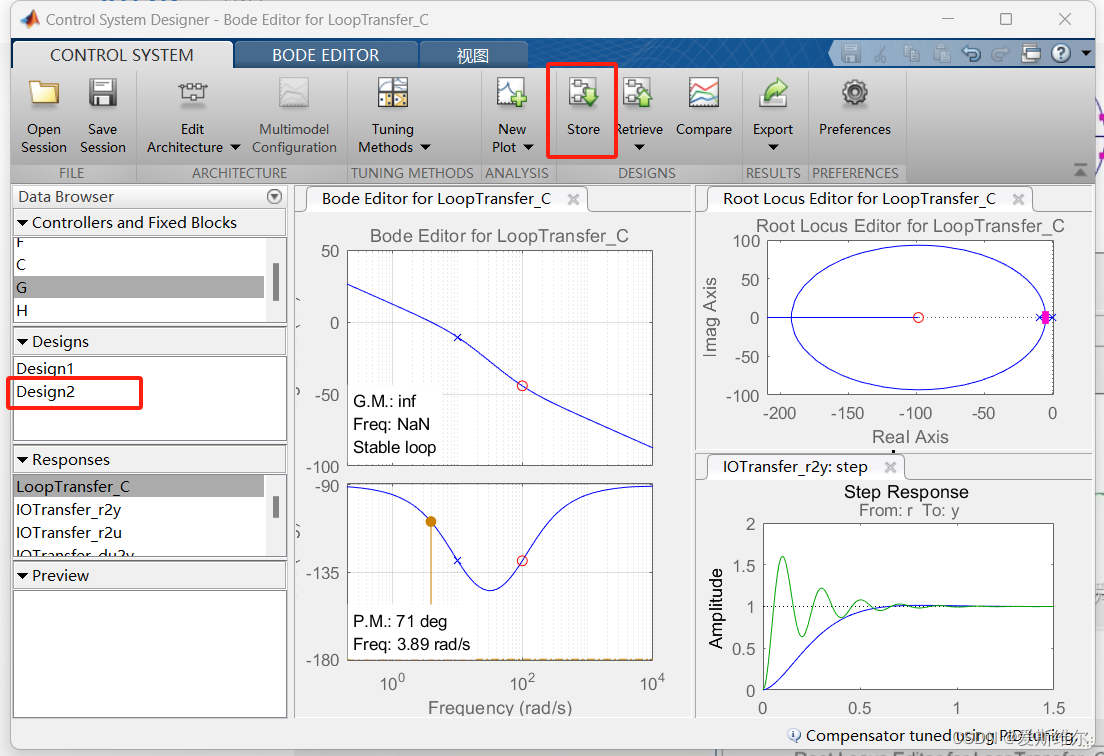This screenshot has width=1104, height=756.
Task: Collapse the Responses section
Action: click(23, 460)
